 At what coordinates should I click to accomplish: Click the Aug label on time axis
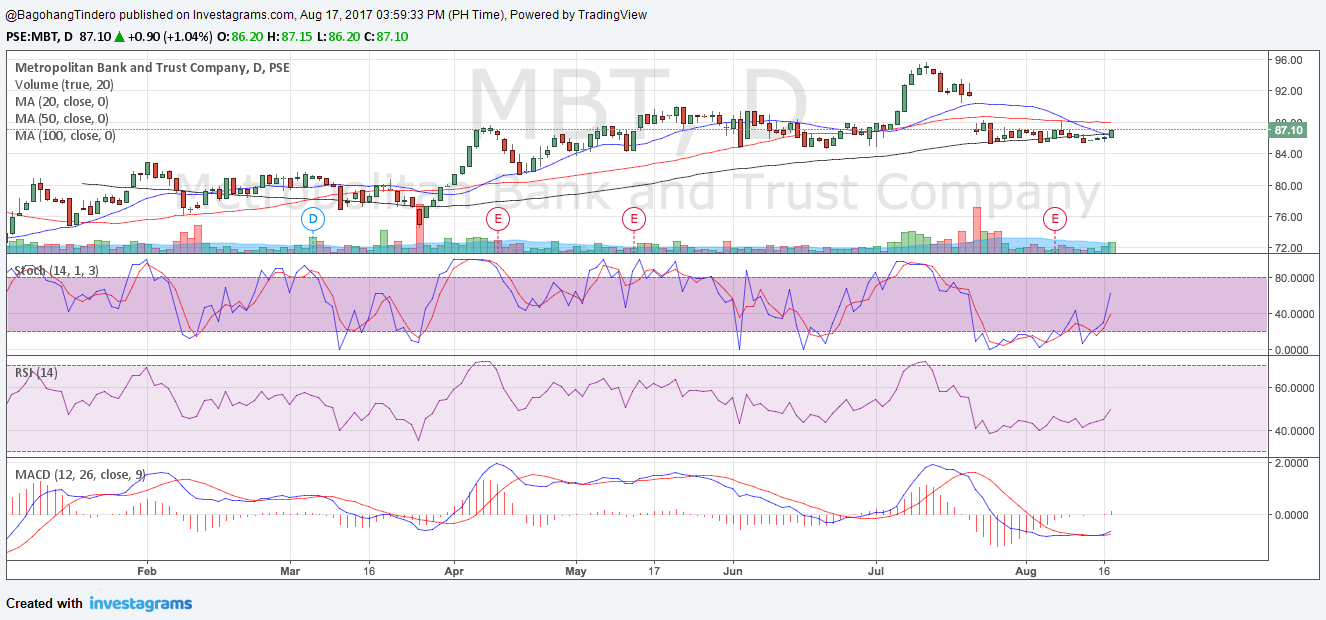(x=1026, y=570)
